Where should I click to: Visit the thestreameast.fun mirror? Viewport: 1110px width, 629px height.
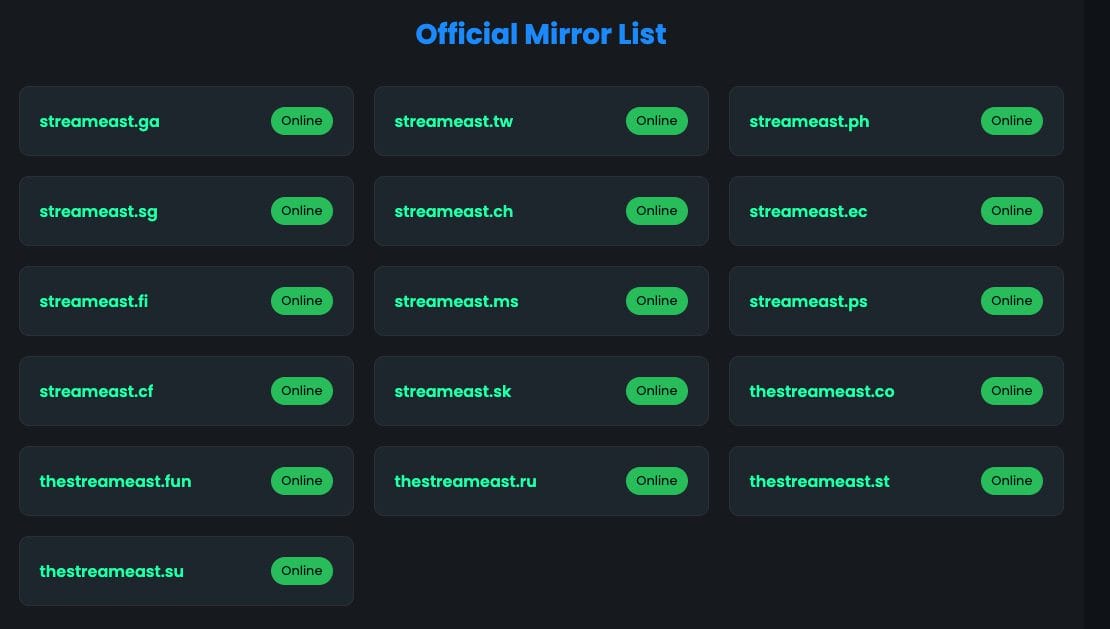point(116,482)
